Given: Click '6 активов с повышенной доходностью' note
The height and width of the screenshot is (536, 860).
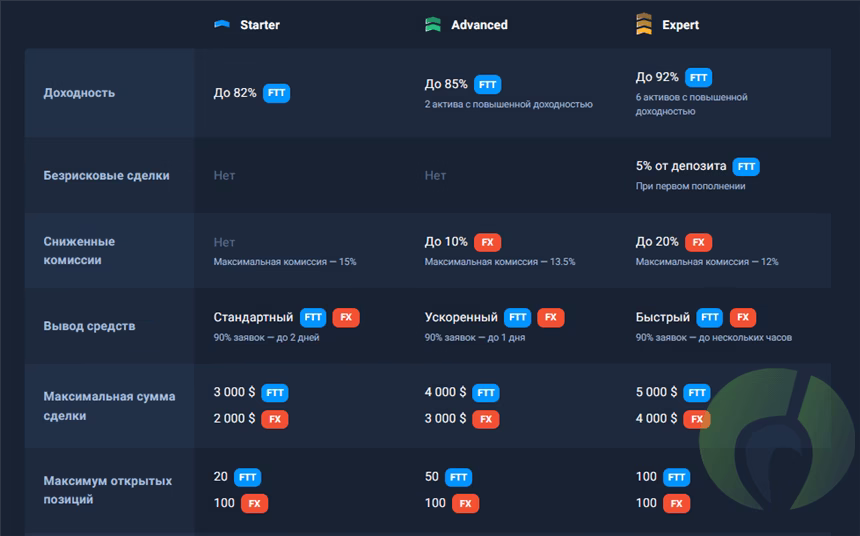Looking at the screenshot, I should [x=692, y=104].
